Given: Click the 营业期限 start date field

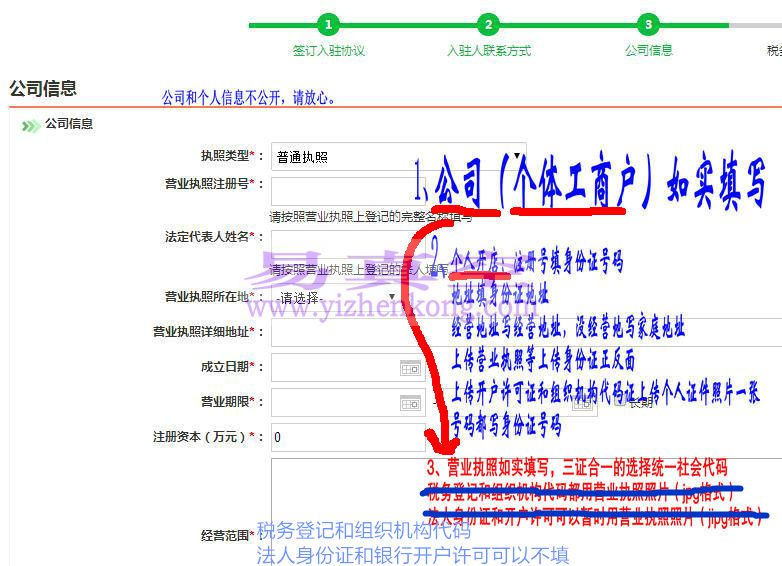Looking at the screenshot, I should pos(335,403).
